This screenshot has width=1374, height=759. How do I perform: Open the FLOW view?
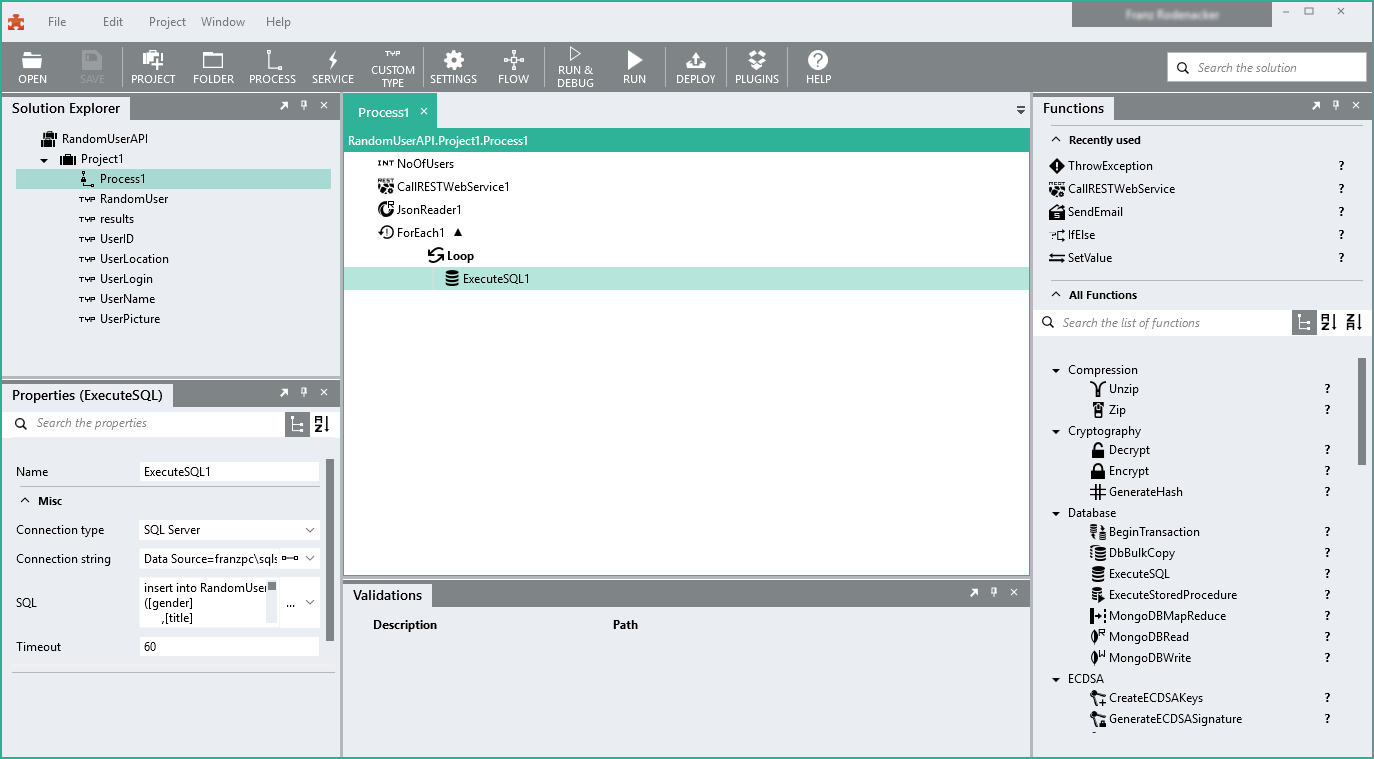[x=513, y=67]
